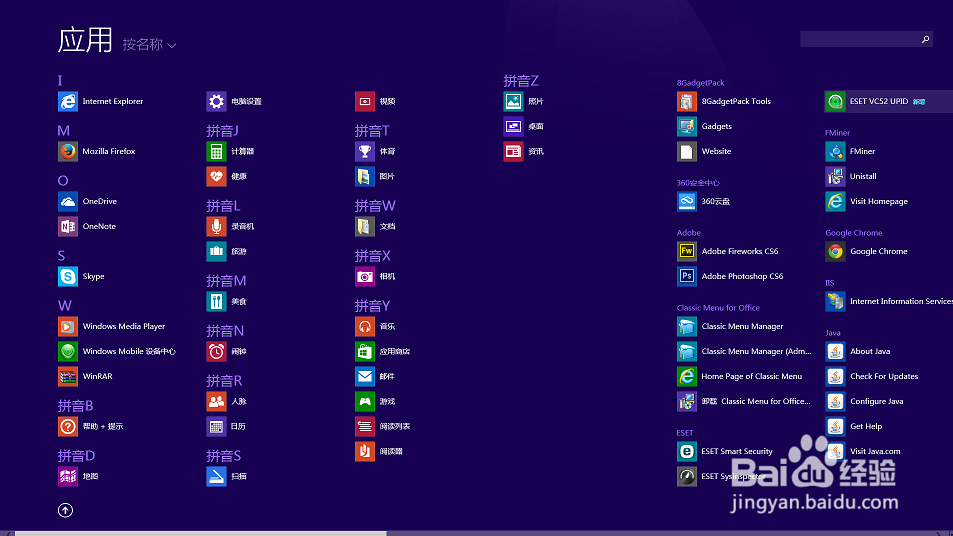Image resolution: width=953 pixels, height=536 pixels.
Task: Launch Adobe Fireworks CS6
Action: click(728, 251)
